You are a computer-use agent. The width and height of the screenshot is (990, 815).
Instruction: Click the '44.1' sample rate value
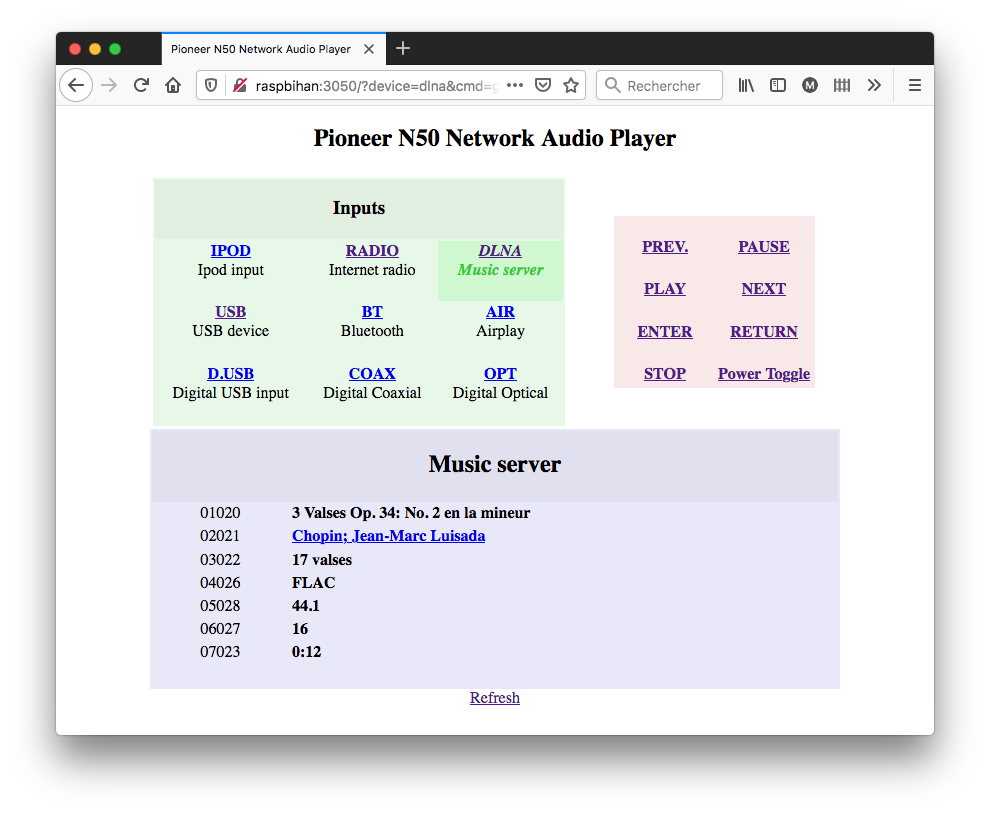pos(306,606)
